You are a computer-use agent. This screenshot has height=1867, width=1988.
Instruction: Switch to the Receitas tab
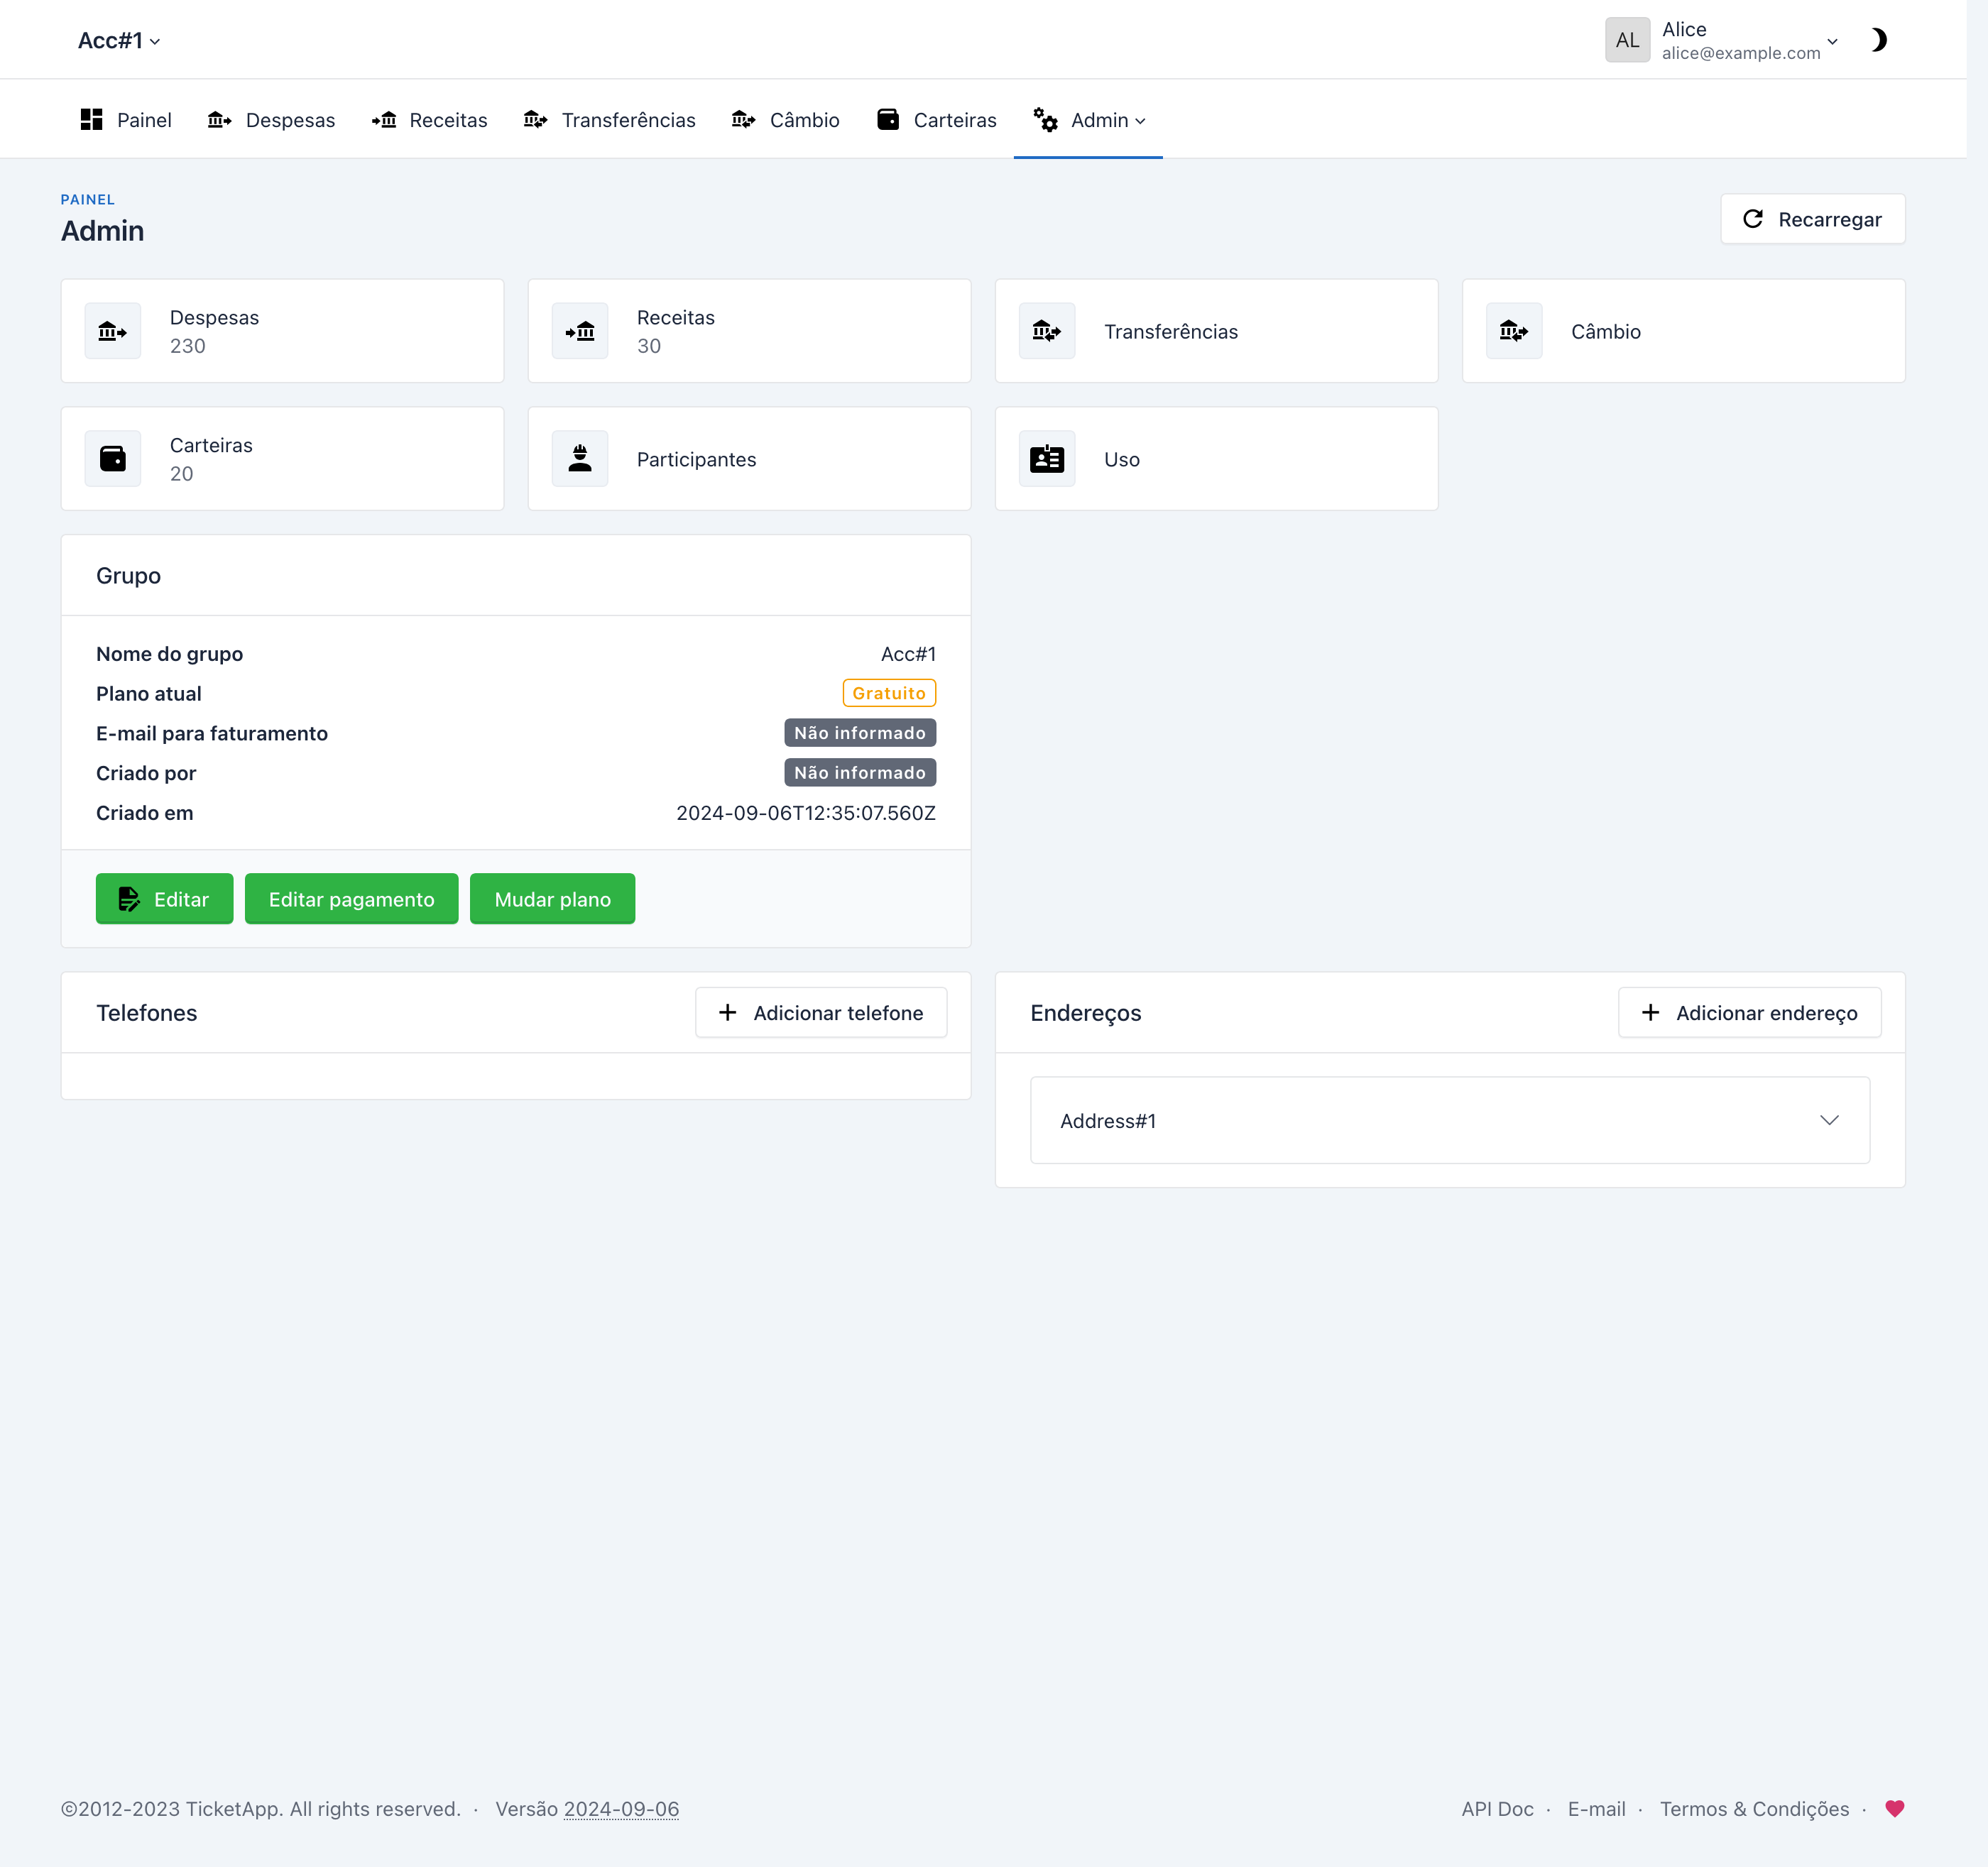click(429, 120)
